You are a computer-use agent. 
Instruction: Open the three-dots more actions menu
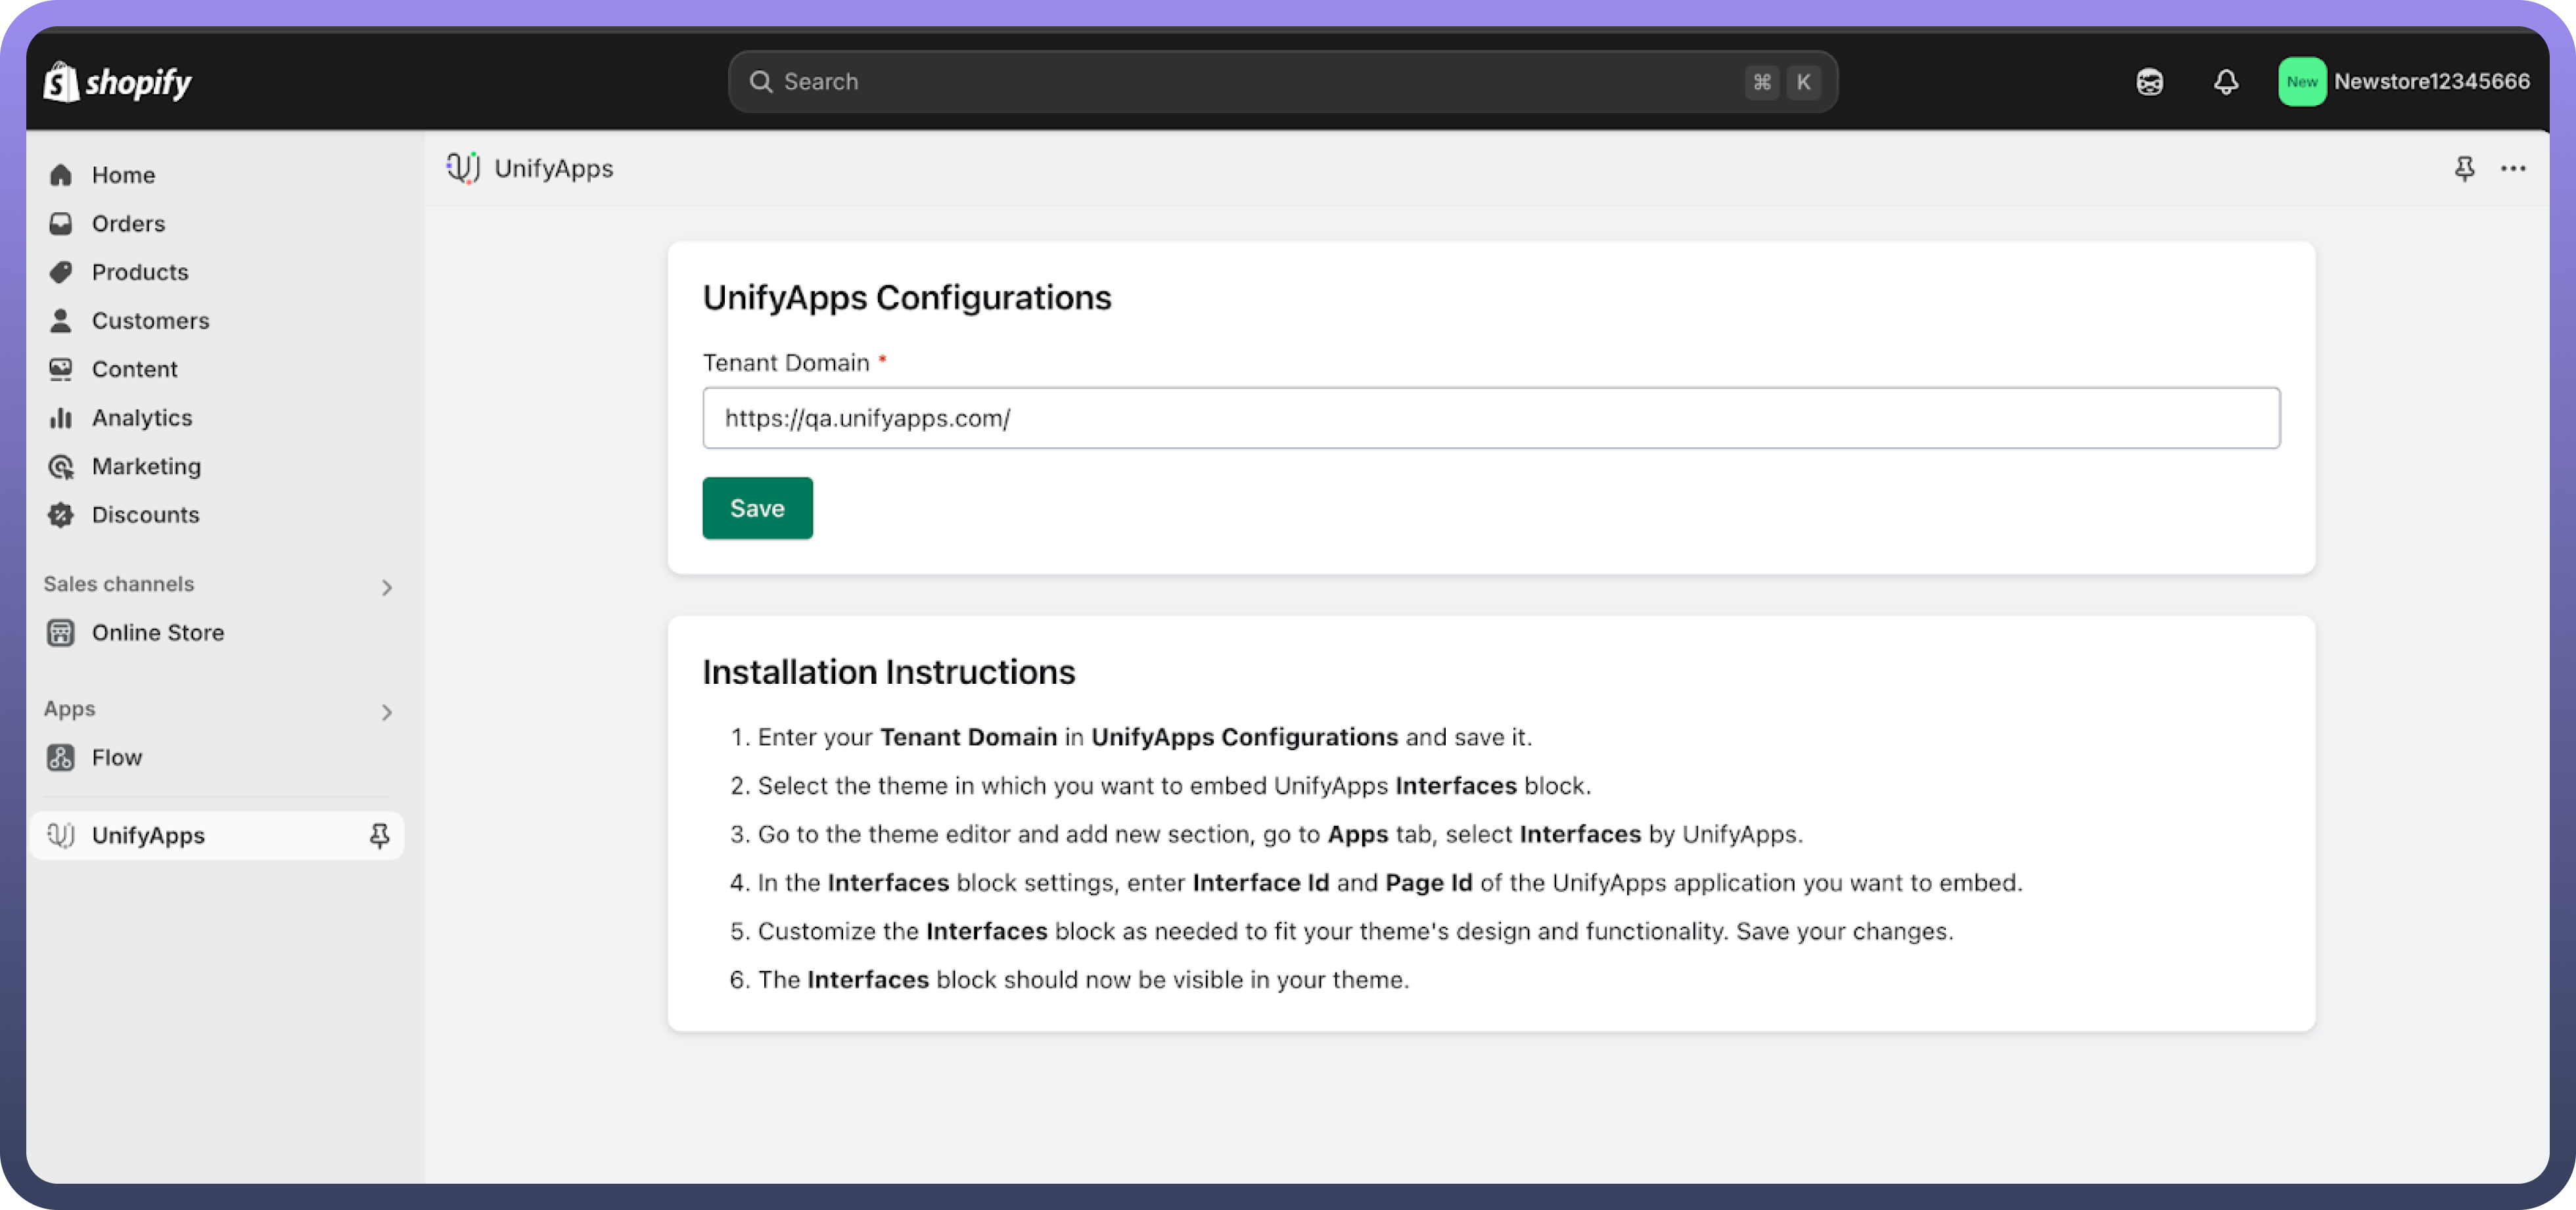coord(2513,169)
